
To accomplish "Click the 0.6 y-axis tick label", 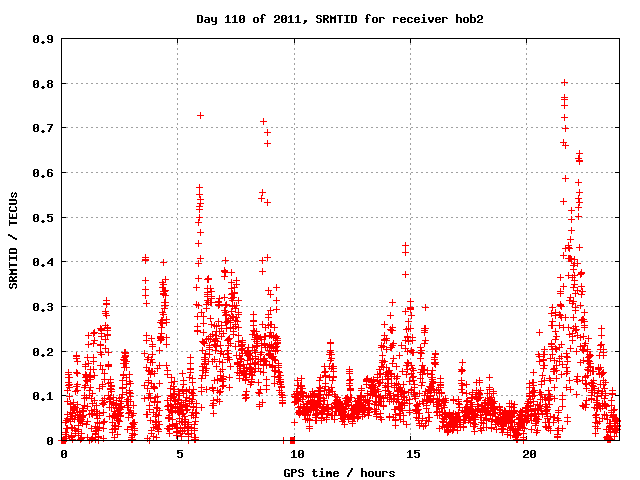I will click(x=44, y=173).
